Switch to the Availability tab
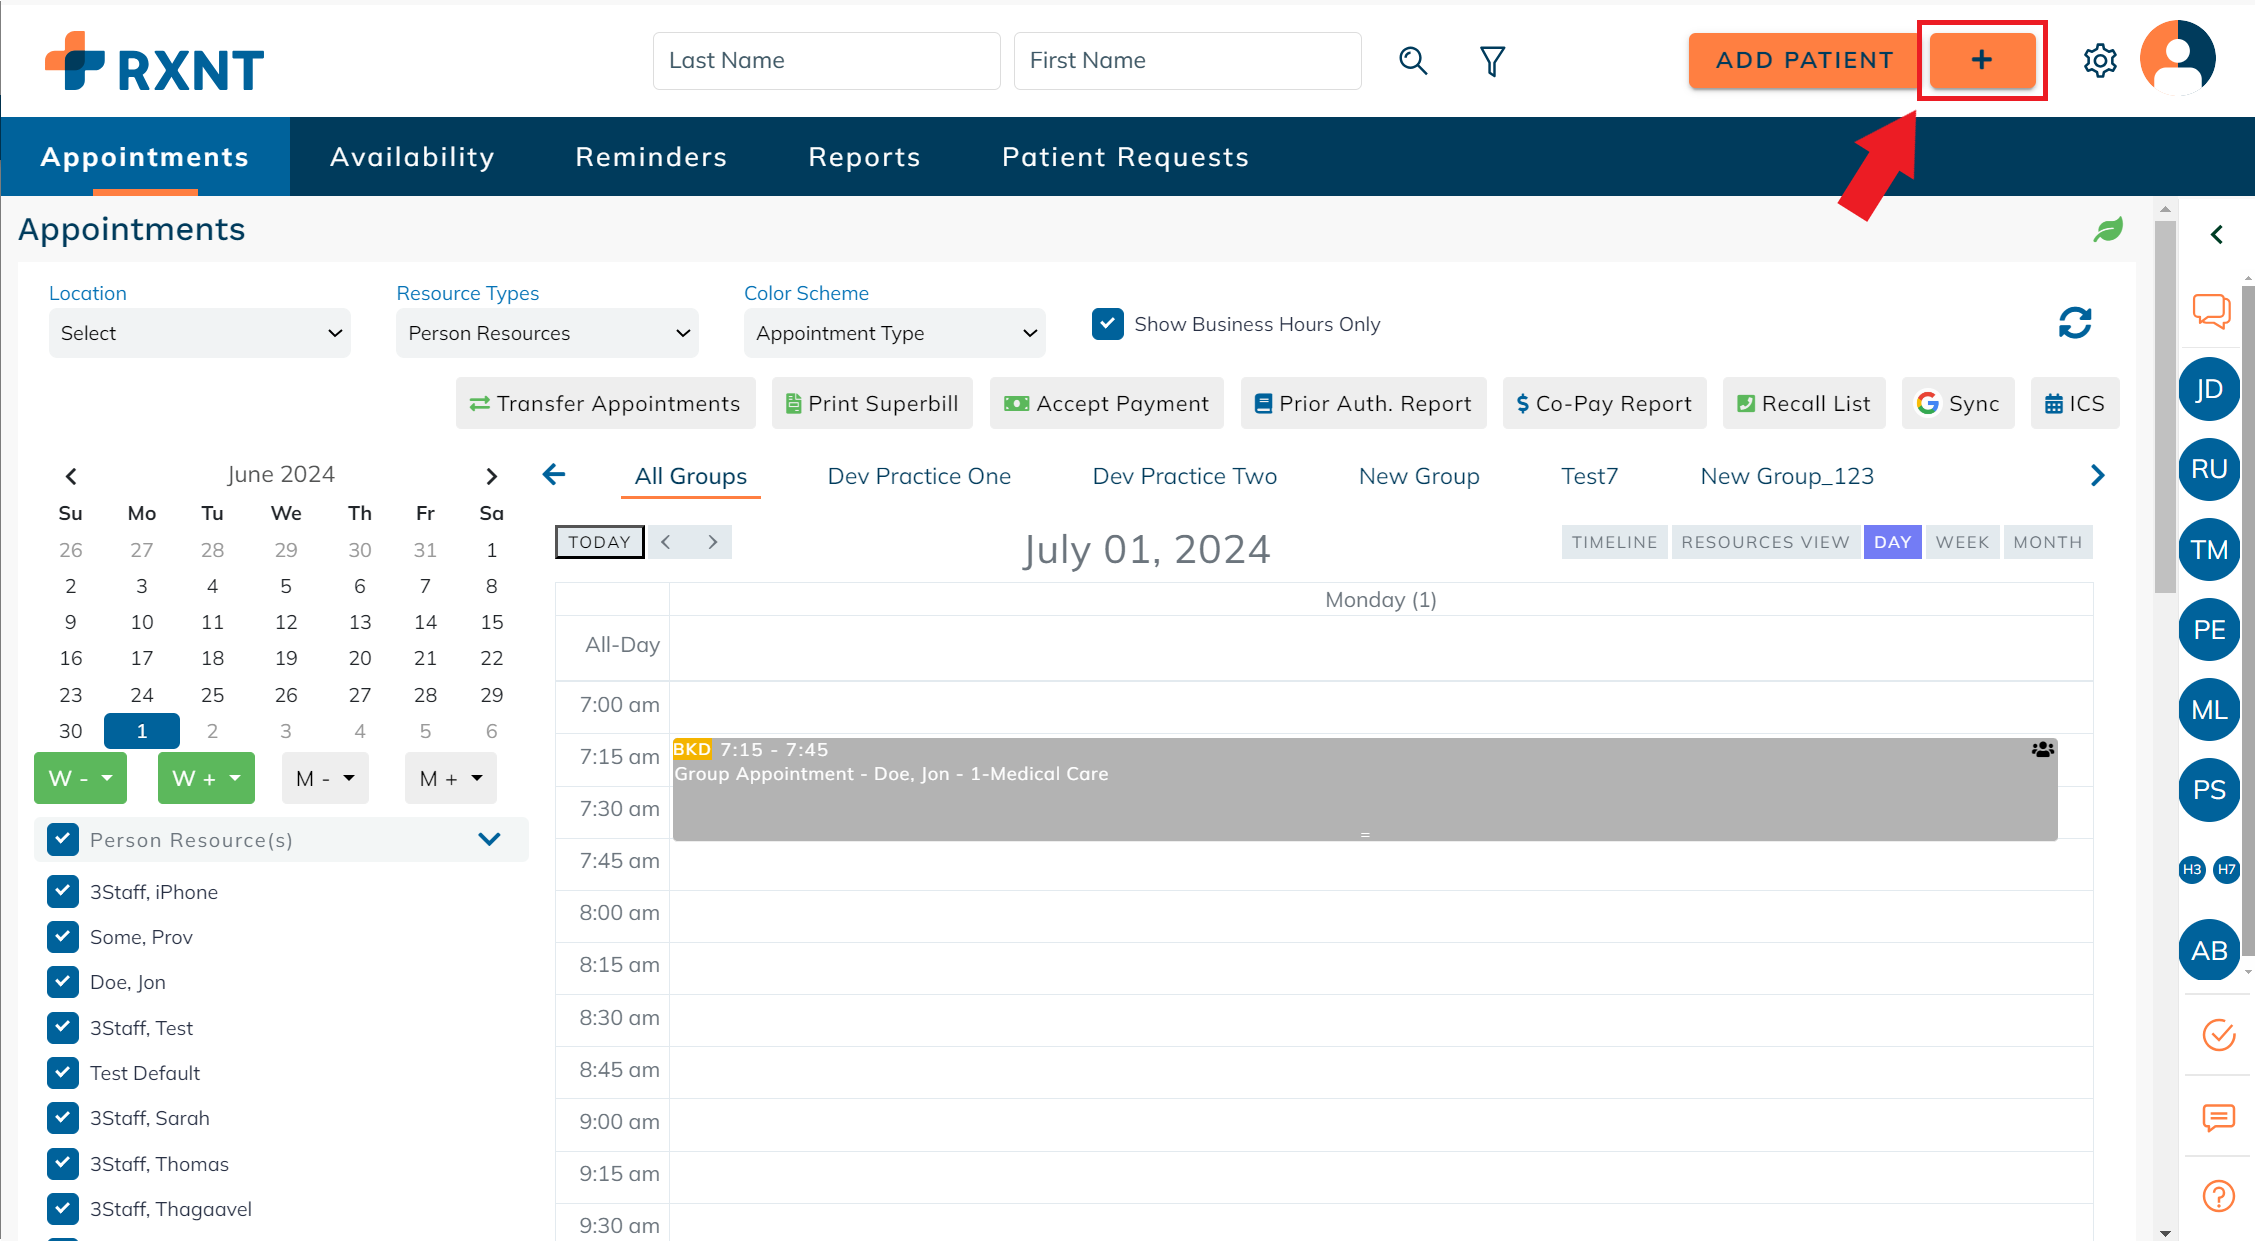Screen dimensions: 2255x1241 coord(412,156)
